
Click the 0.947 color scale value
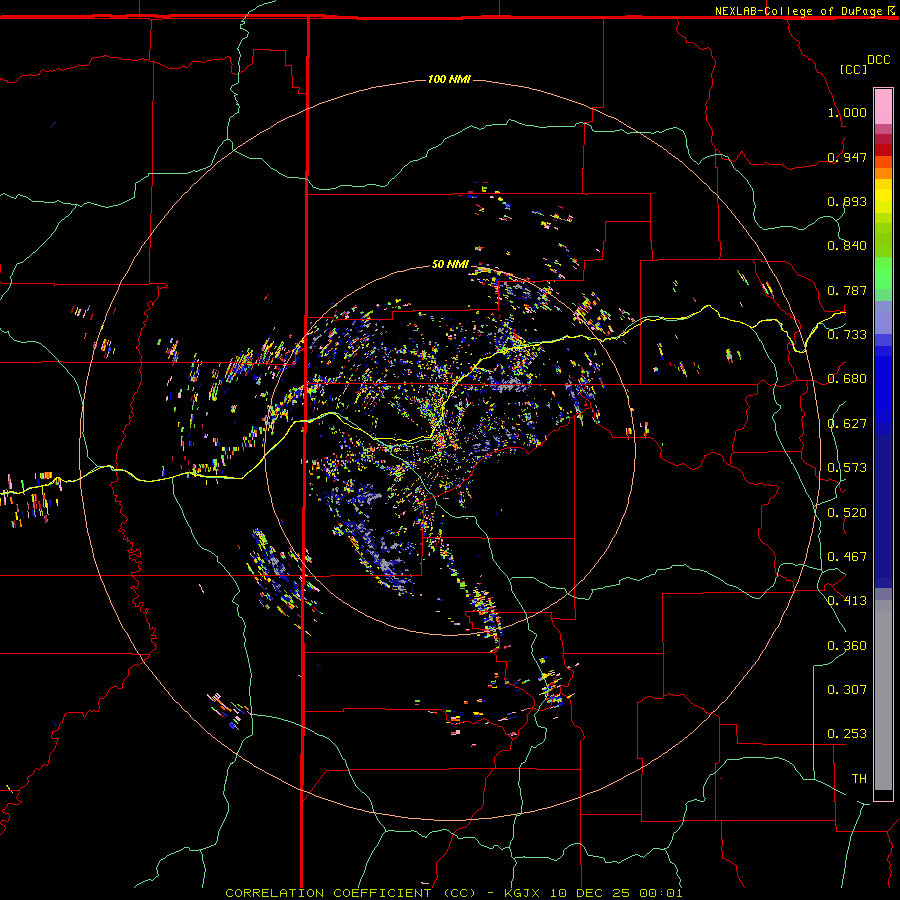click(847, 157)
